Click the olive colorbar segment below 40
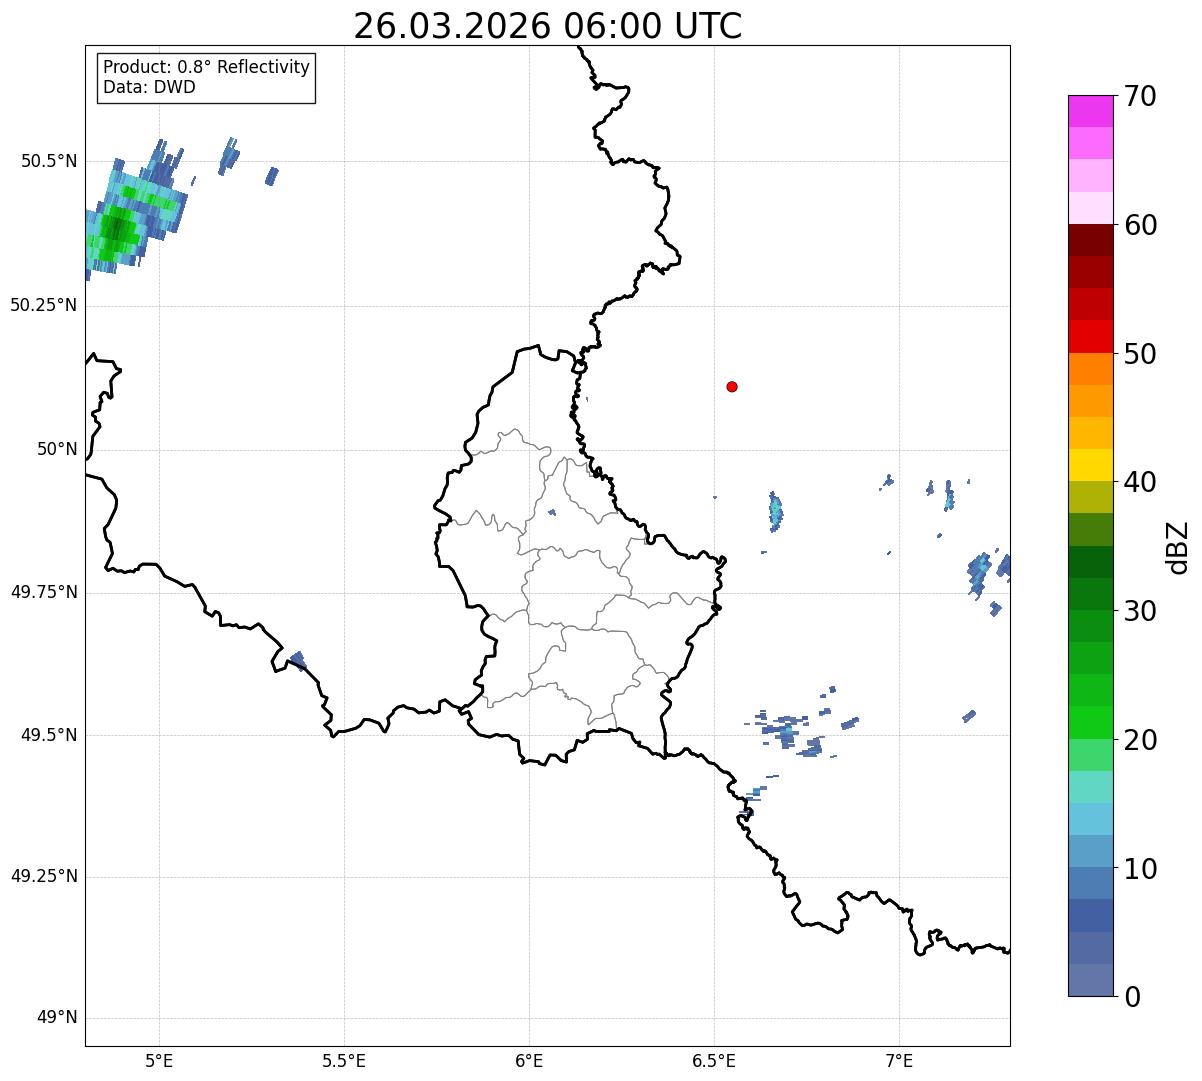 point(1090,497)
